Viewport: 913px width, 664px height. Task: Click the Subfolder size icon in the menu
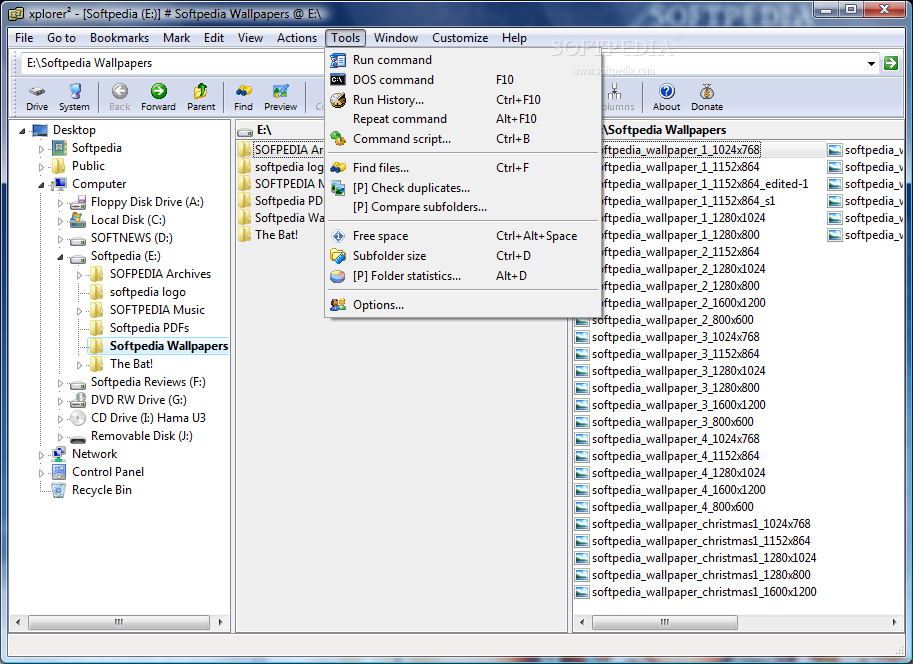(338, 256)
